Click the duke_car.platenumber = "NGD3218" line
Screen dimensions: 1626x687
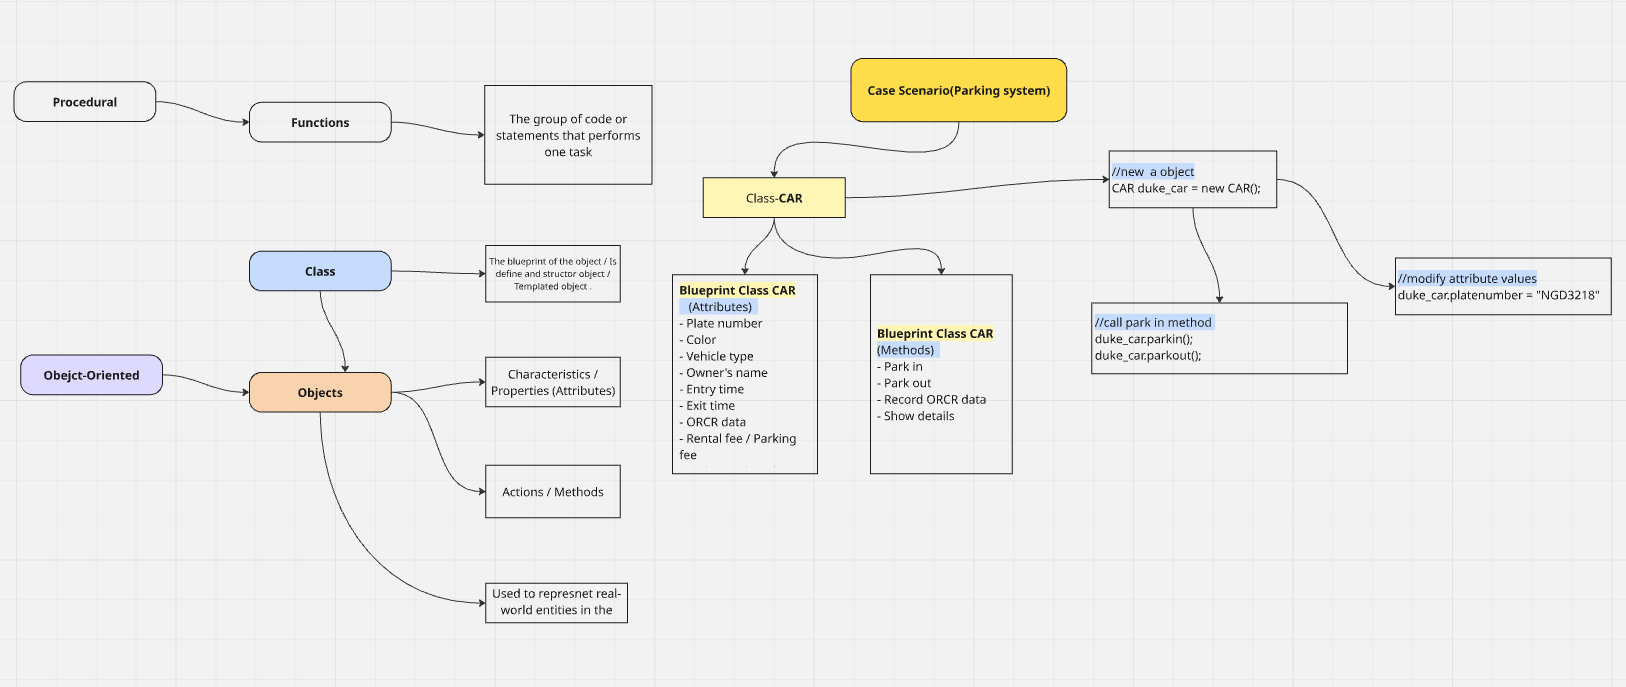[1498, 295]
